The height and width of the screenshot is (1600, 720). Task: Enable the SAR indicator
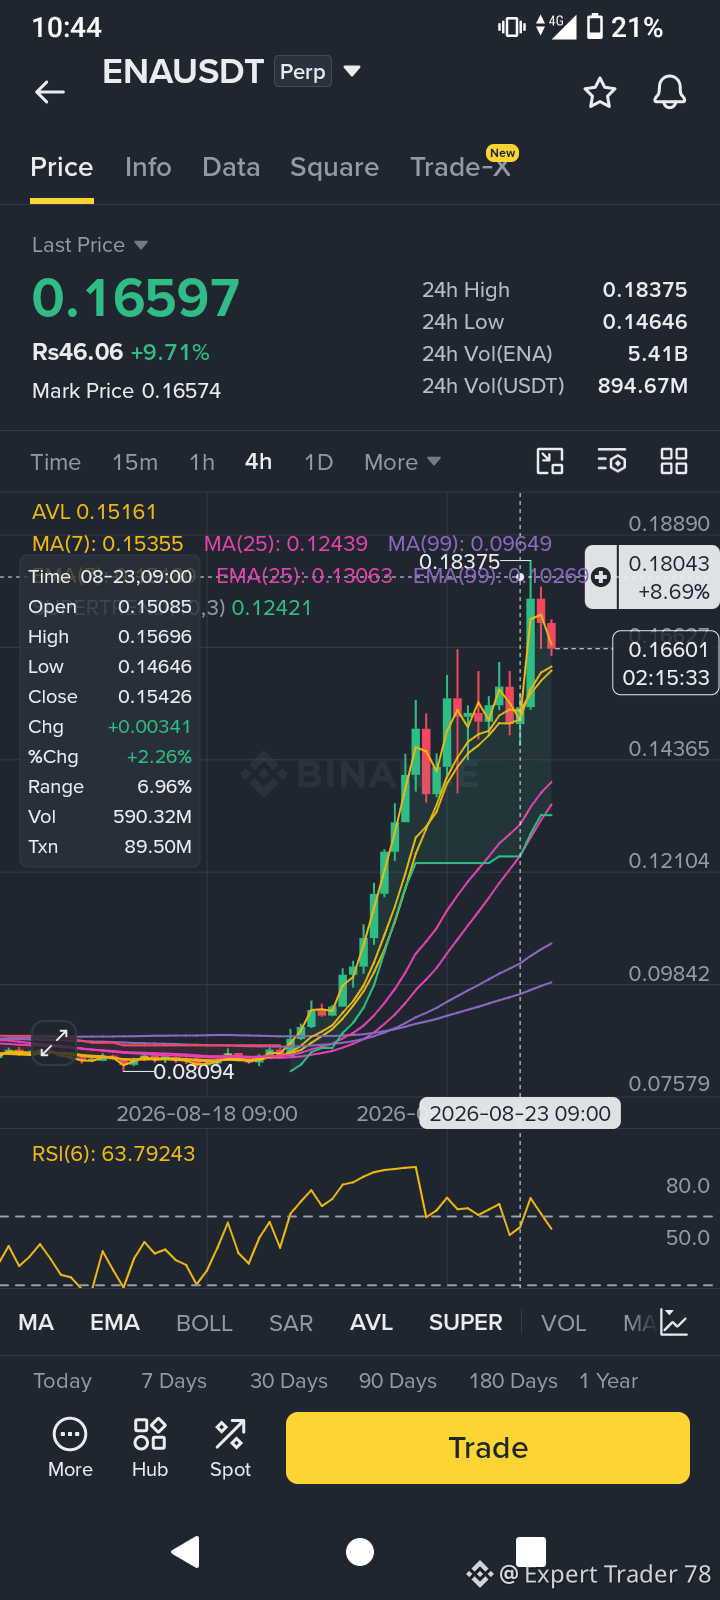click(x=291, y=1323)
